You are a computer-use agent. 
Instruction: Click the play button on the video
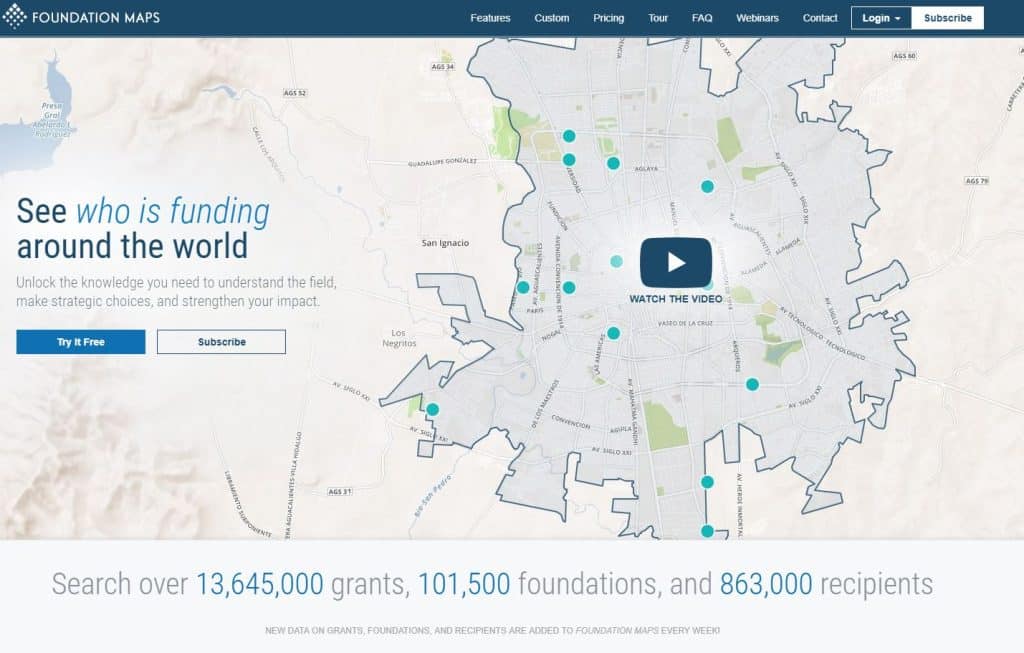pos(677,263)
